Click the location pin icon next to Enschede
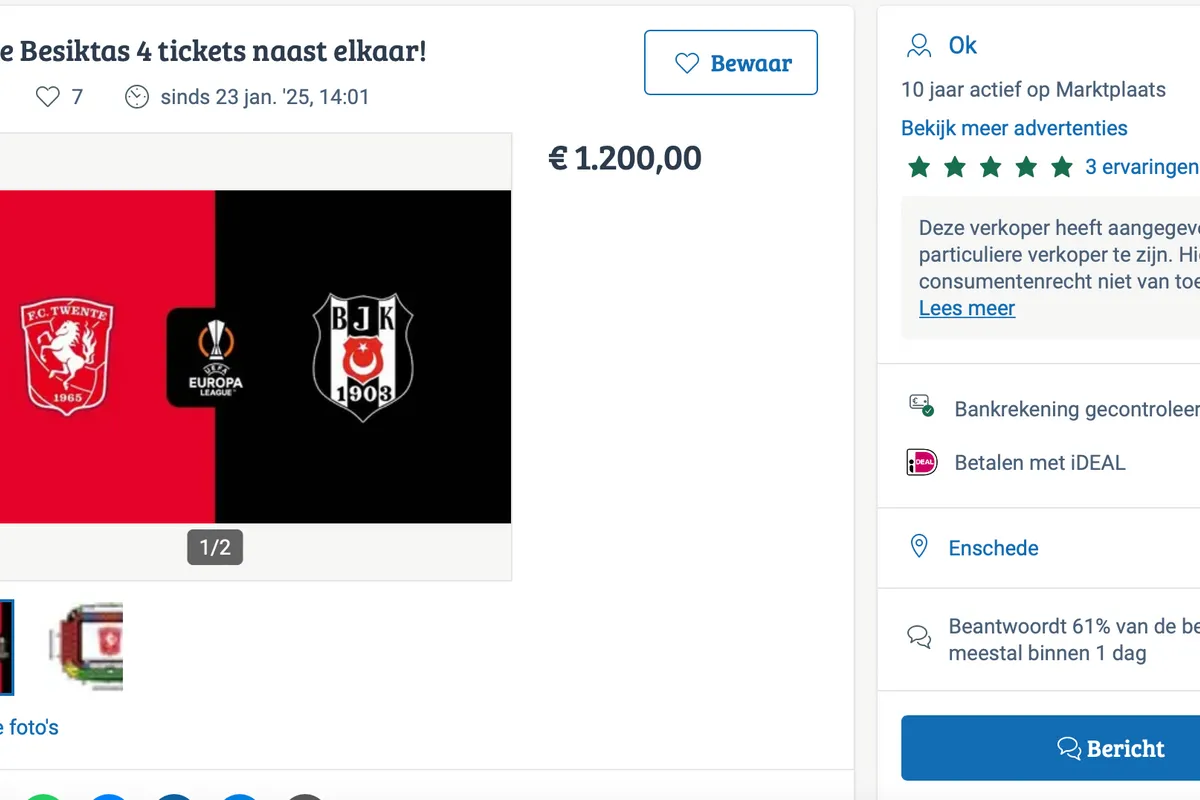1200x800 pixels. coord(921,547)
